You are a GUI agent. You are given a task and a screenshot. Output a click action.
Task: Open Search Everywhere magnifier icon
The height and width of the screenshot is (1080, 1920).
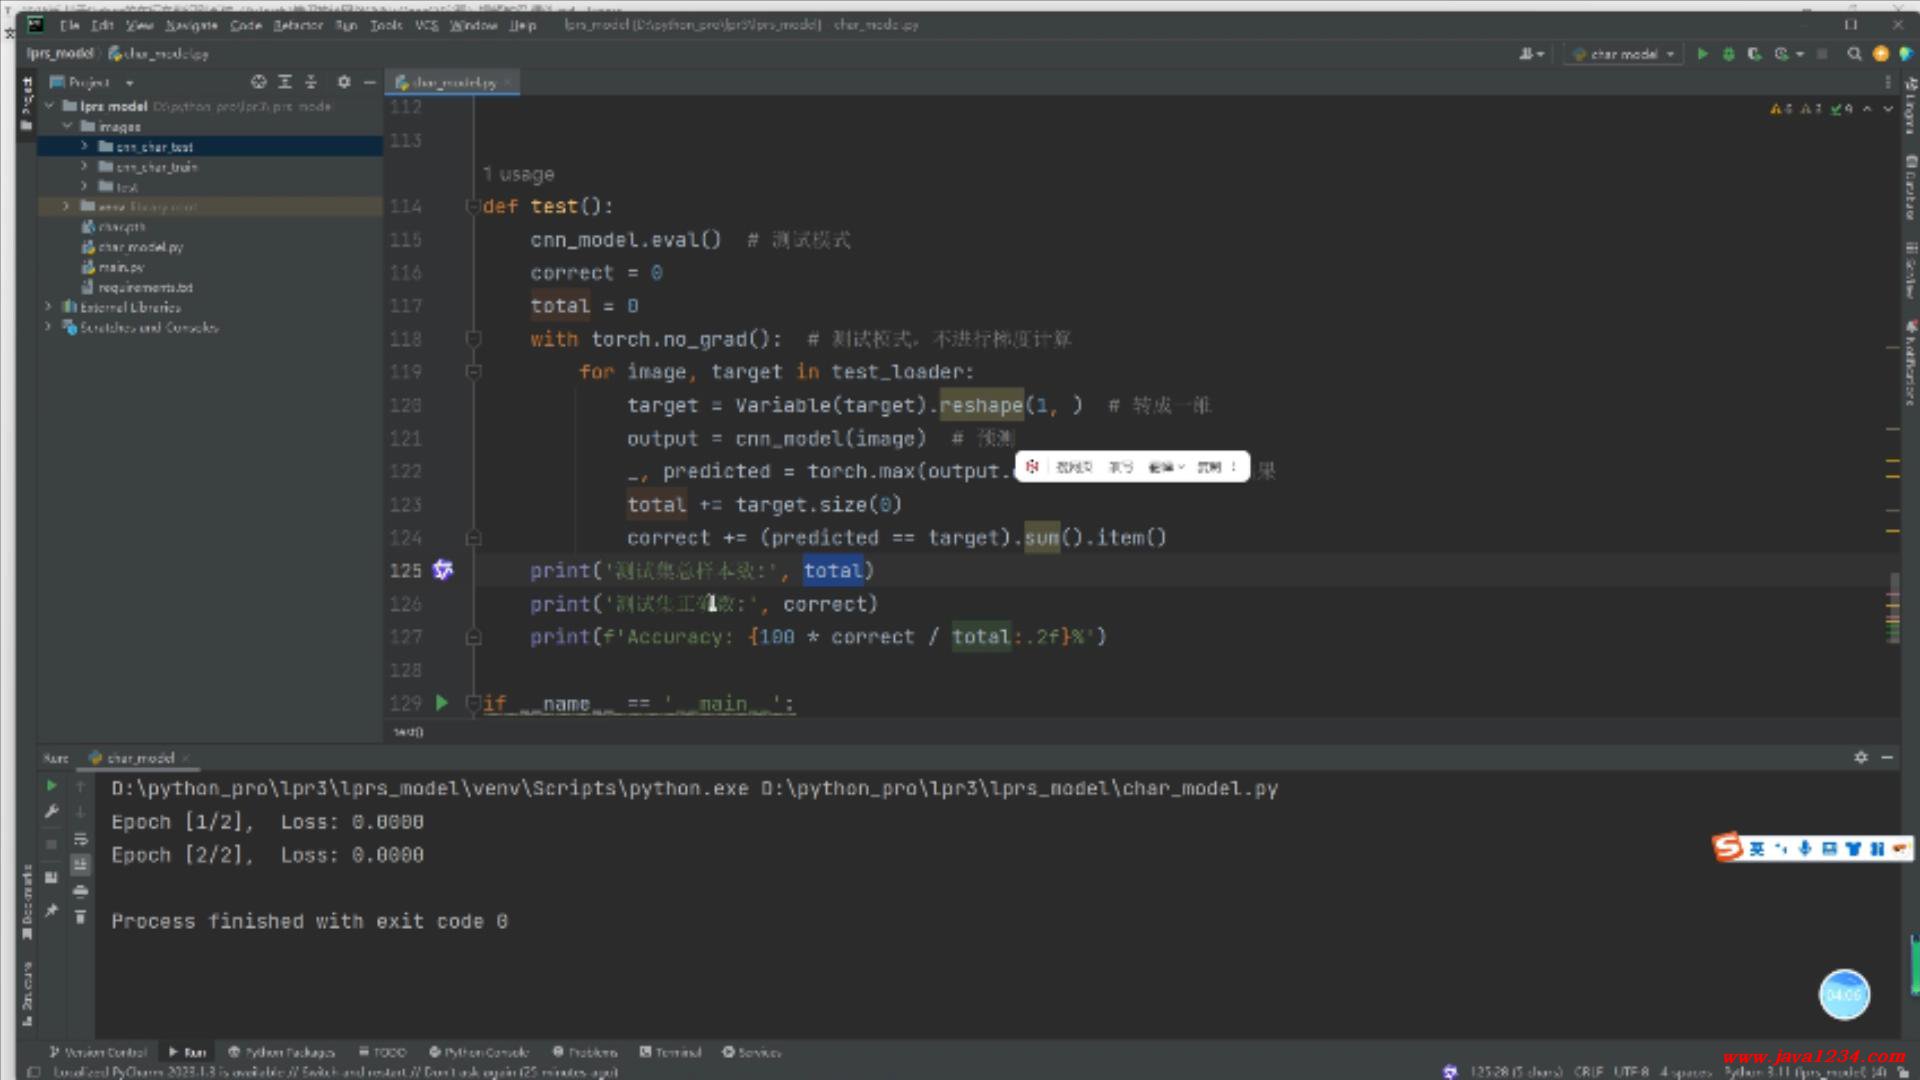1854,54
